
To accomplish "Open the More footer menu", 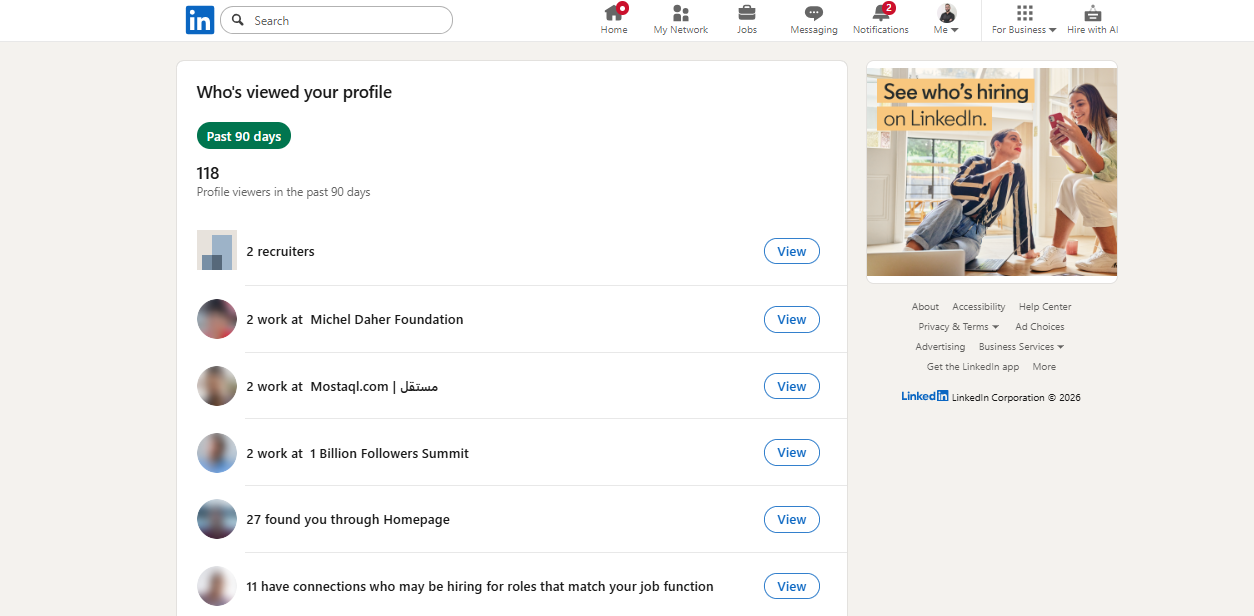I will (x=1044, y=366).
